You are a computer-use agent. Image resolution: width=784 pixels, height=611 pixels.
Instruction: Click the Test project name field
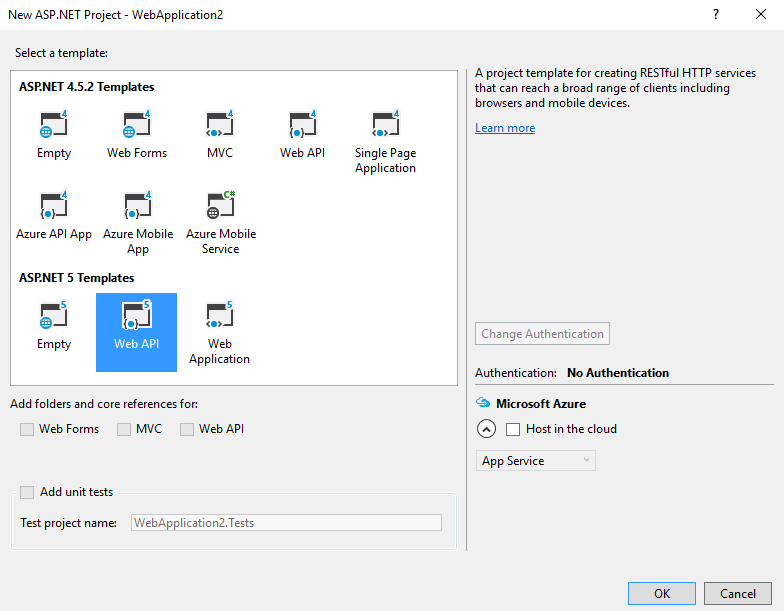[x=286, y=522]
